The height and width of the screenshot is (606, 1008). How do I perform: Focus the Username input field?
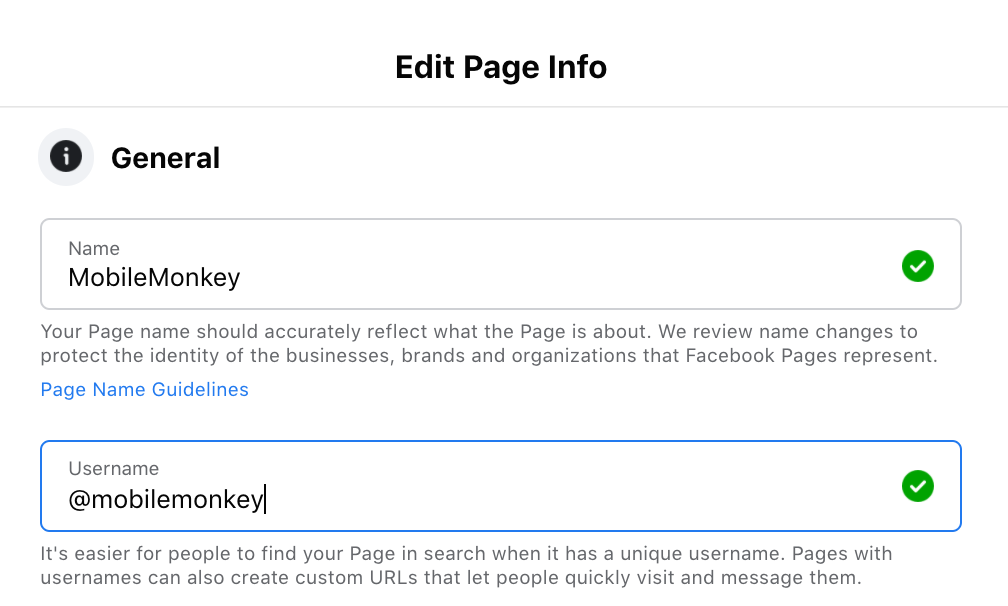coord(501,486)
